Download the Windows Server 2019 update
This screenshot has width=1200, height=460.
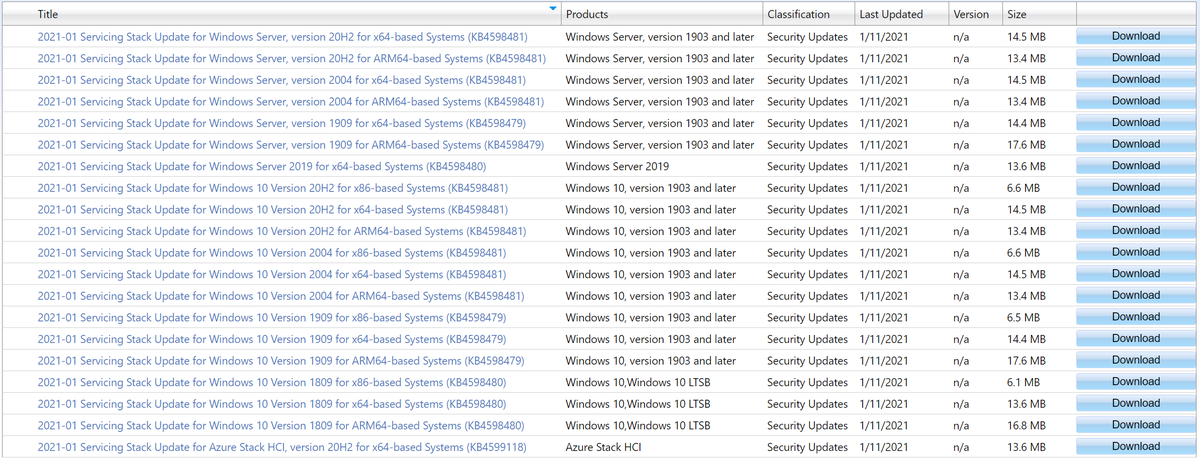[x=1136, y=166]
